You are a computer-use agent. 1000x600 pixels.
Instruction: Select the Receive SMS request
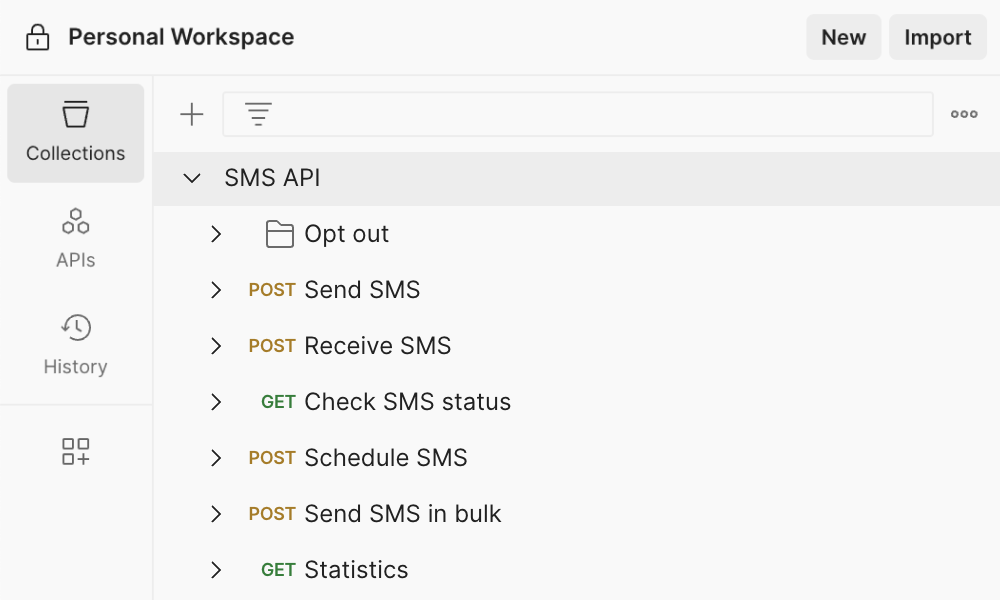pos(377,346)
